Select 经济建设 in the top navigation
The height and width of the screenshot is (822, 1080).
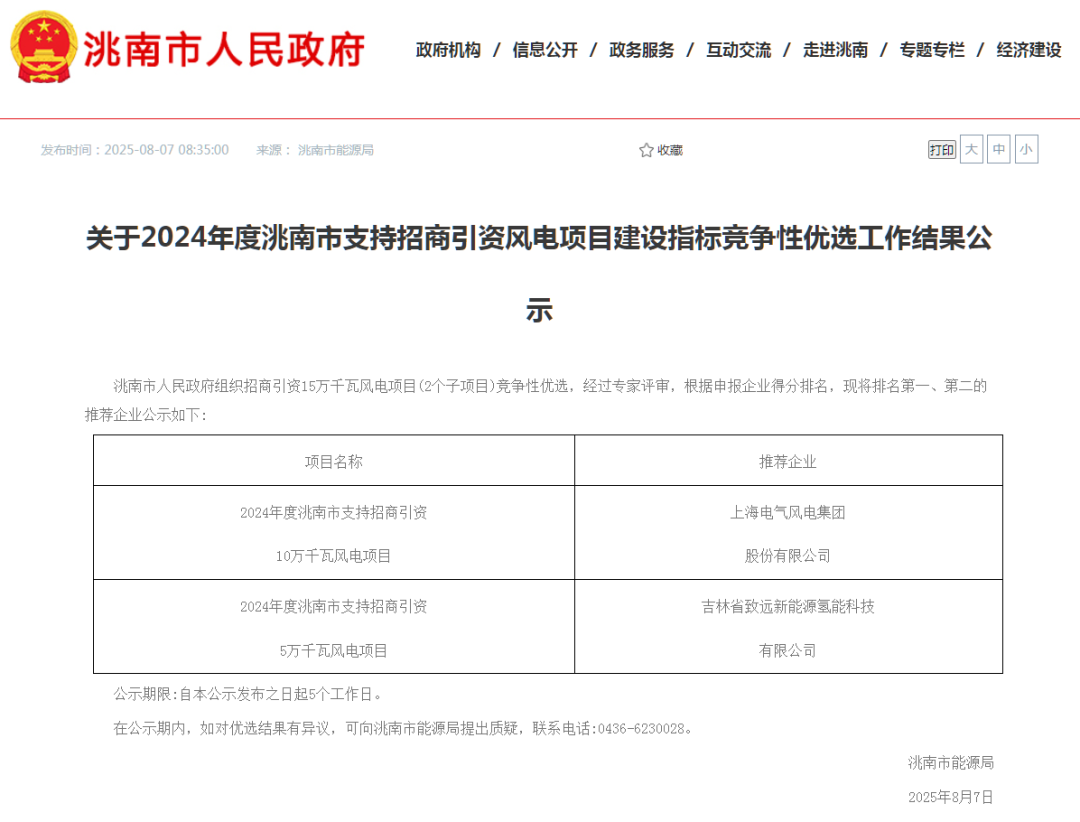tap(1029, 50)
